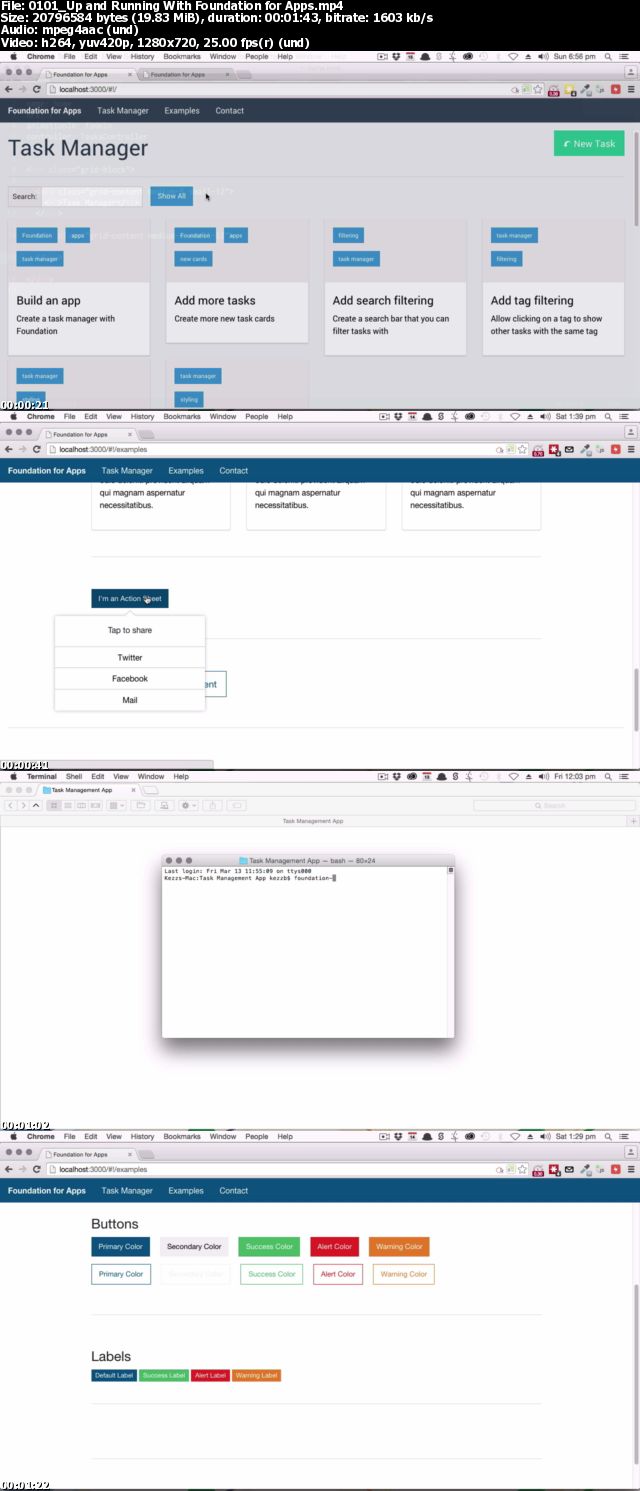Select the styling tag in the bottom row
This screenshot has height=1491, width=640.
(x=189, y=399)
